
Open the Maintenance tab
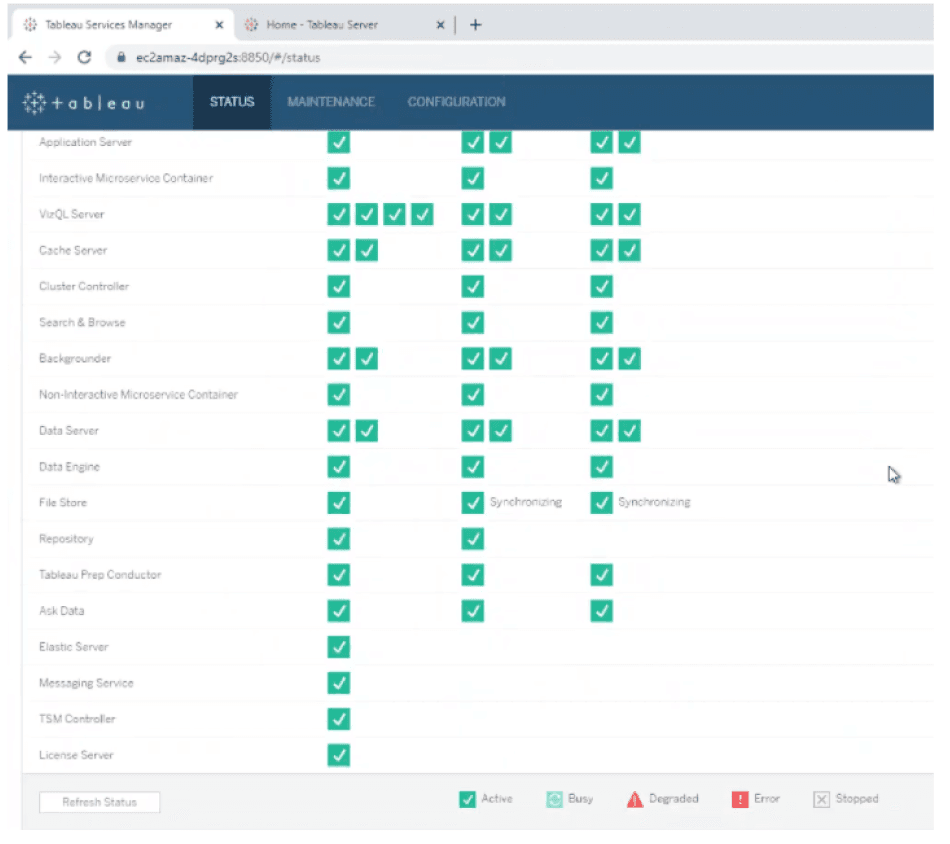pyautogui.click(x=331, y=102)
